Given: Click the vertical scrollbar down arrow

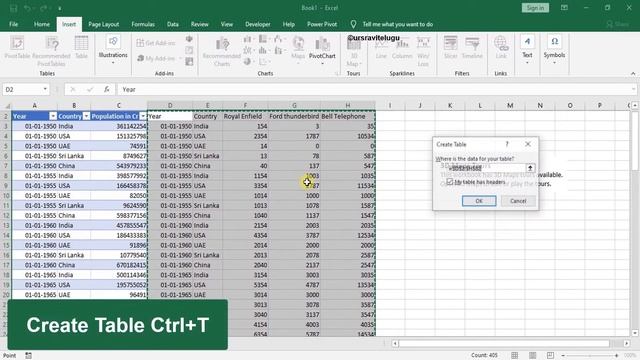Looking at the screenshot, I should tap(635, 333).
